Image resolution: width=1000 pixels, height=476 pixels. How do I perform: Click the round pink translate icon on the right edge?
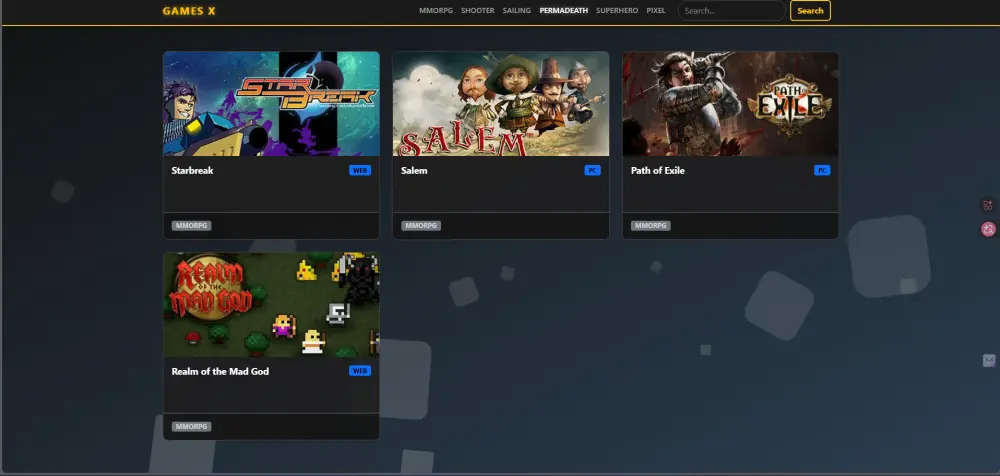[988, 230]
